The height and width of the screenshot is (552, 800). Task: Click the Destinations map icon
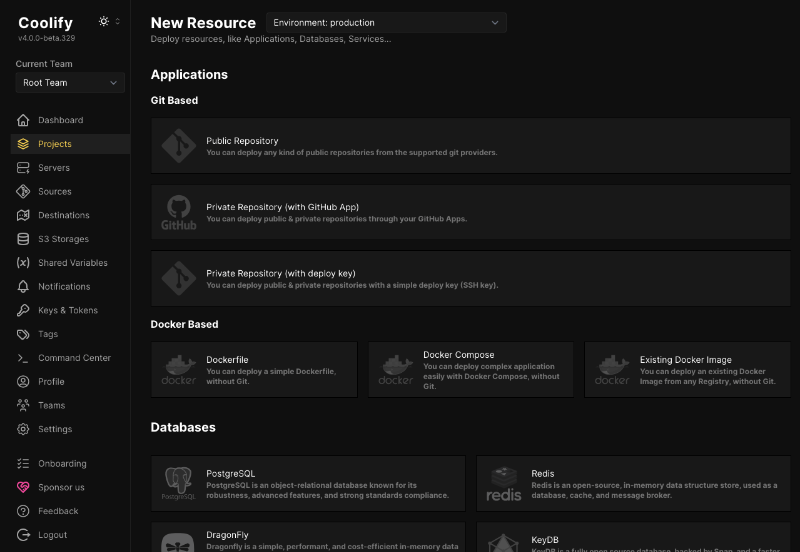click(23, 215)
